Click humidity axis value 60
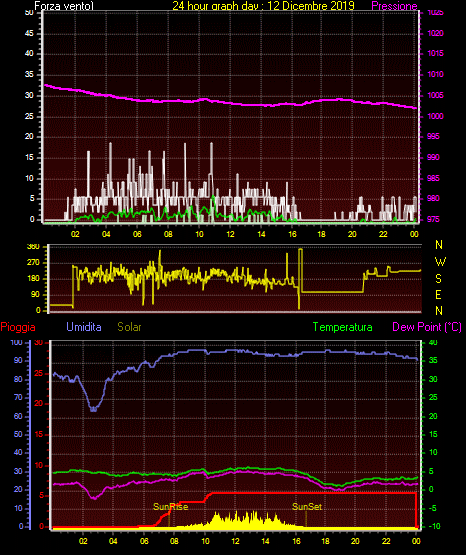This screenshot has height=555, width=466. (x=18, y=416)
